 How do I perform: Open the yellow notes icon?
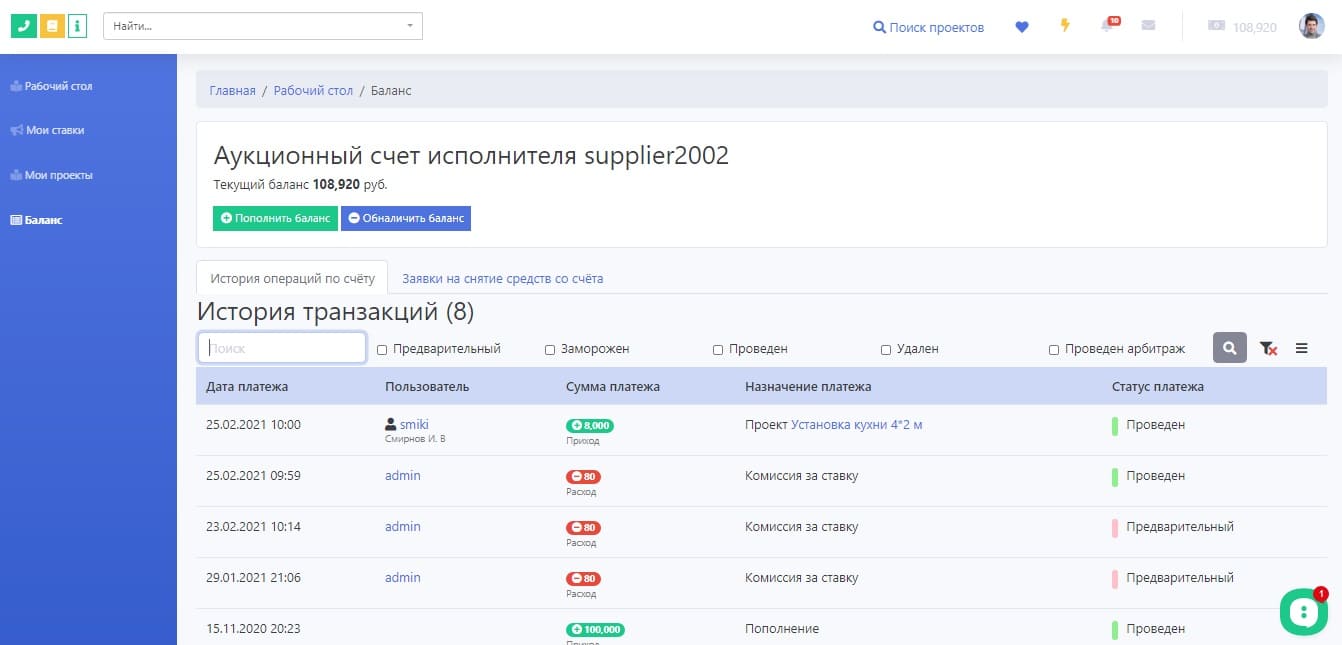(x=51, y=26)
